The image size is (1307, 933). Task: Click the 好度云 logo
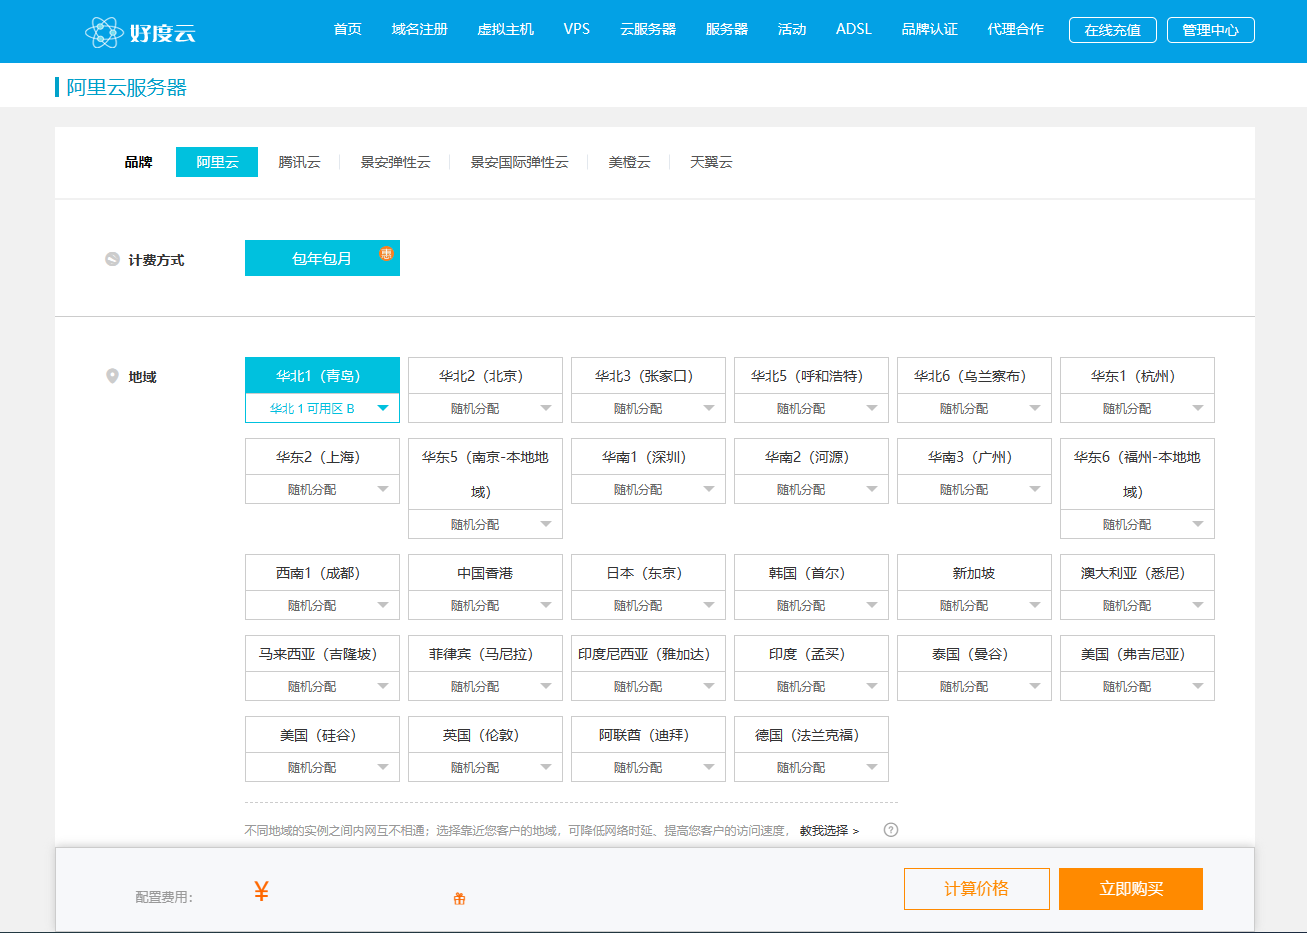pos(140,32)
